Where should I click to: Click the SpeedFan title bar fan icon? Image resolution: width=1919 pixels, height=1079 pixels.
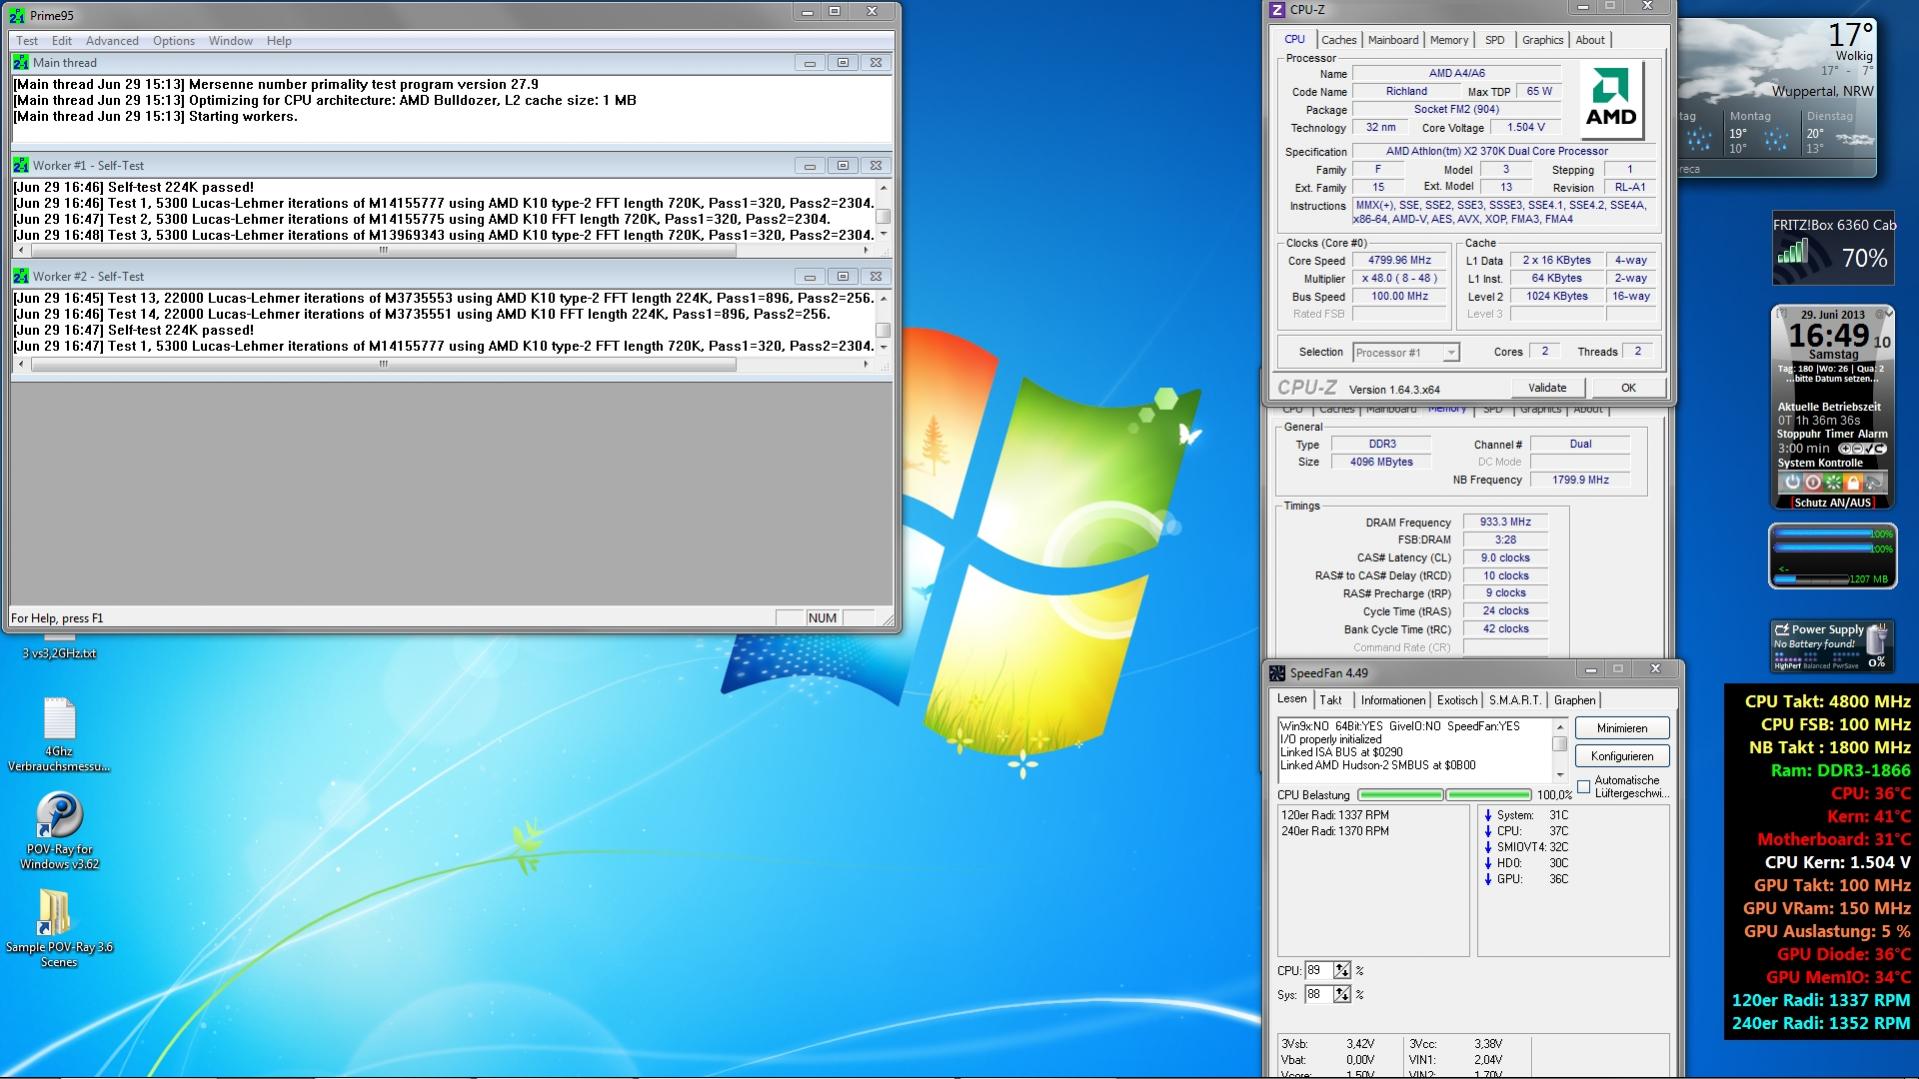click(x=1277, y=673)
